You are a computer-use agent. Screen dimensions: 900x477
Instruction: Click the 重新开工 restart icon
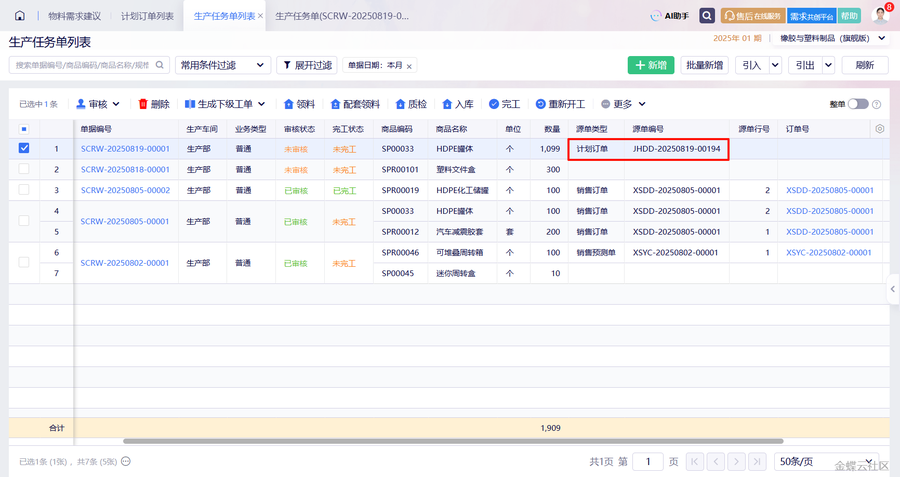point(540,104)
